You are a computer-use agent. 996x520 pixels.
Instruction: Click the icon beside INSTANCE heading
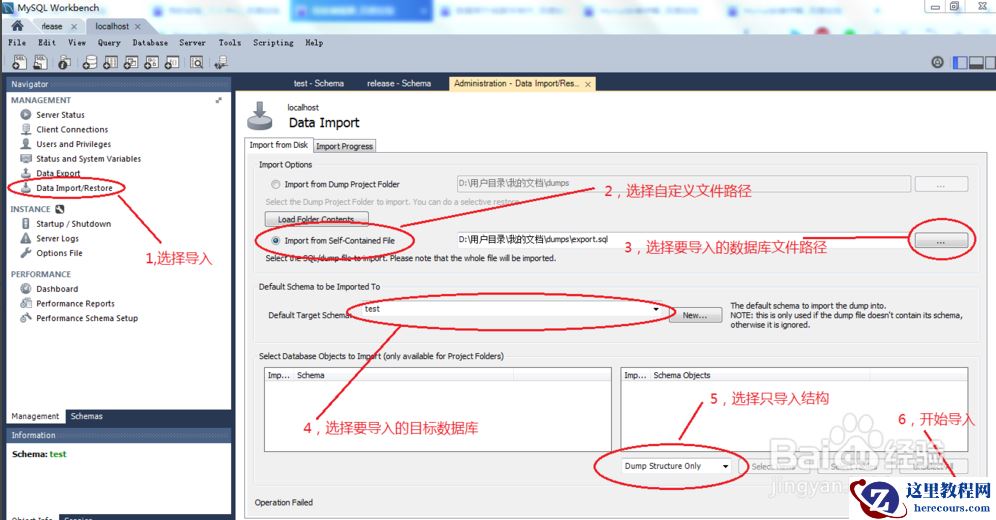[60, 209]
